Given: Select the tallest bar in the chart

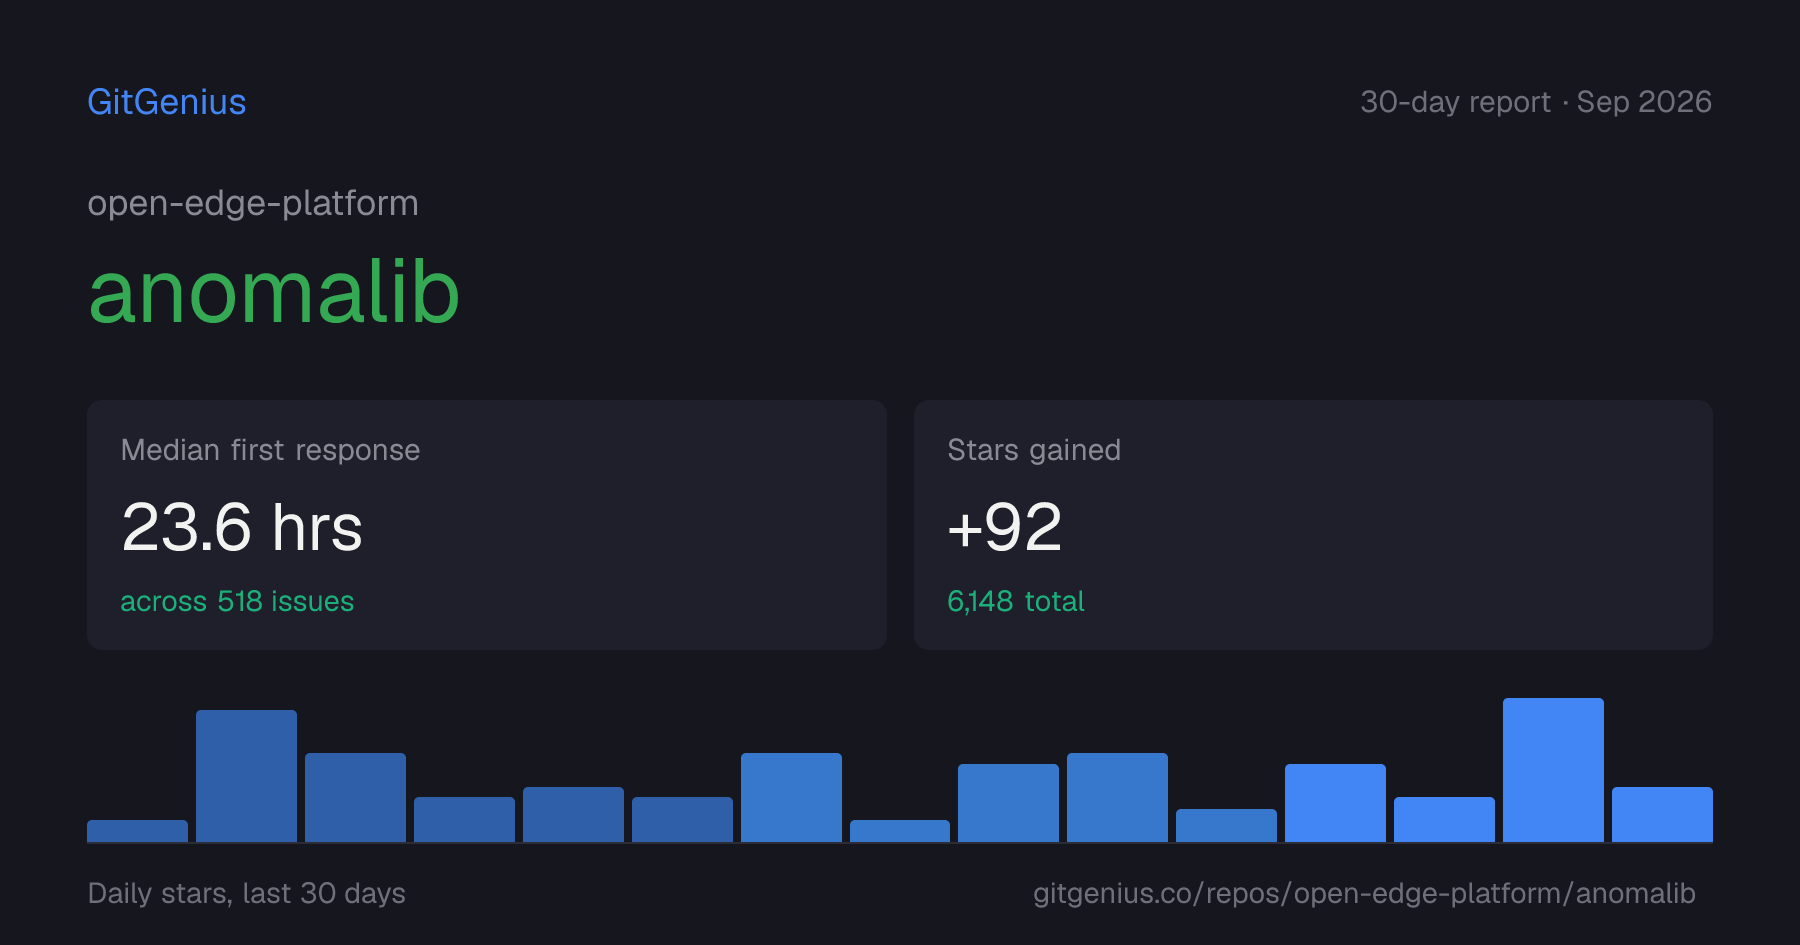Looking at the screenshot, I should pyautogui.click(x=1553, y=770).
